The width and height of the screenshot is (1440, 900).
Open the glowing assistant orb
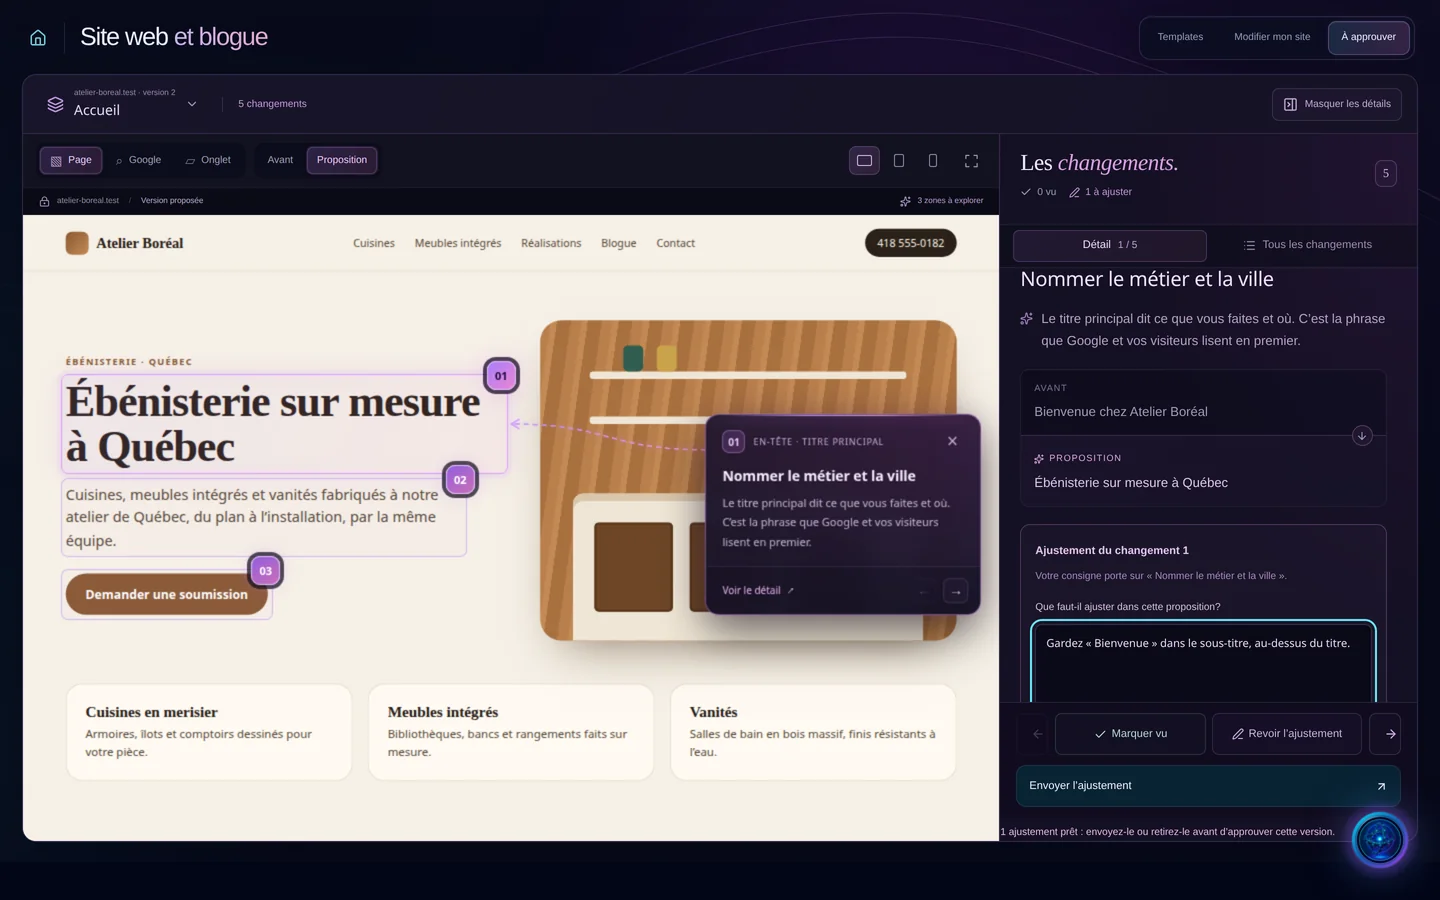click(1379, 839)
